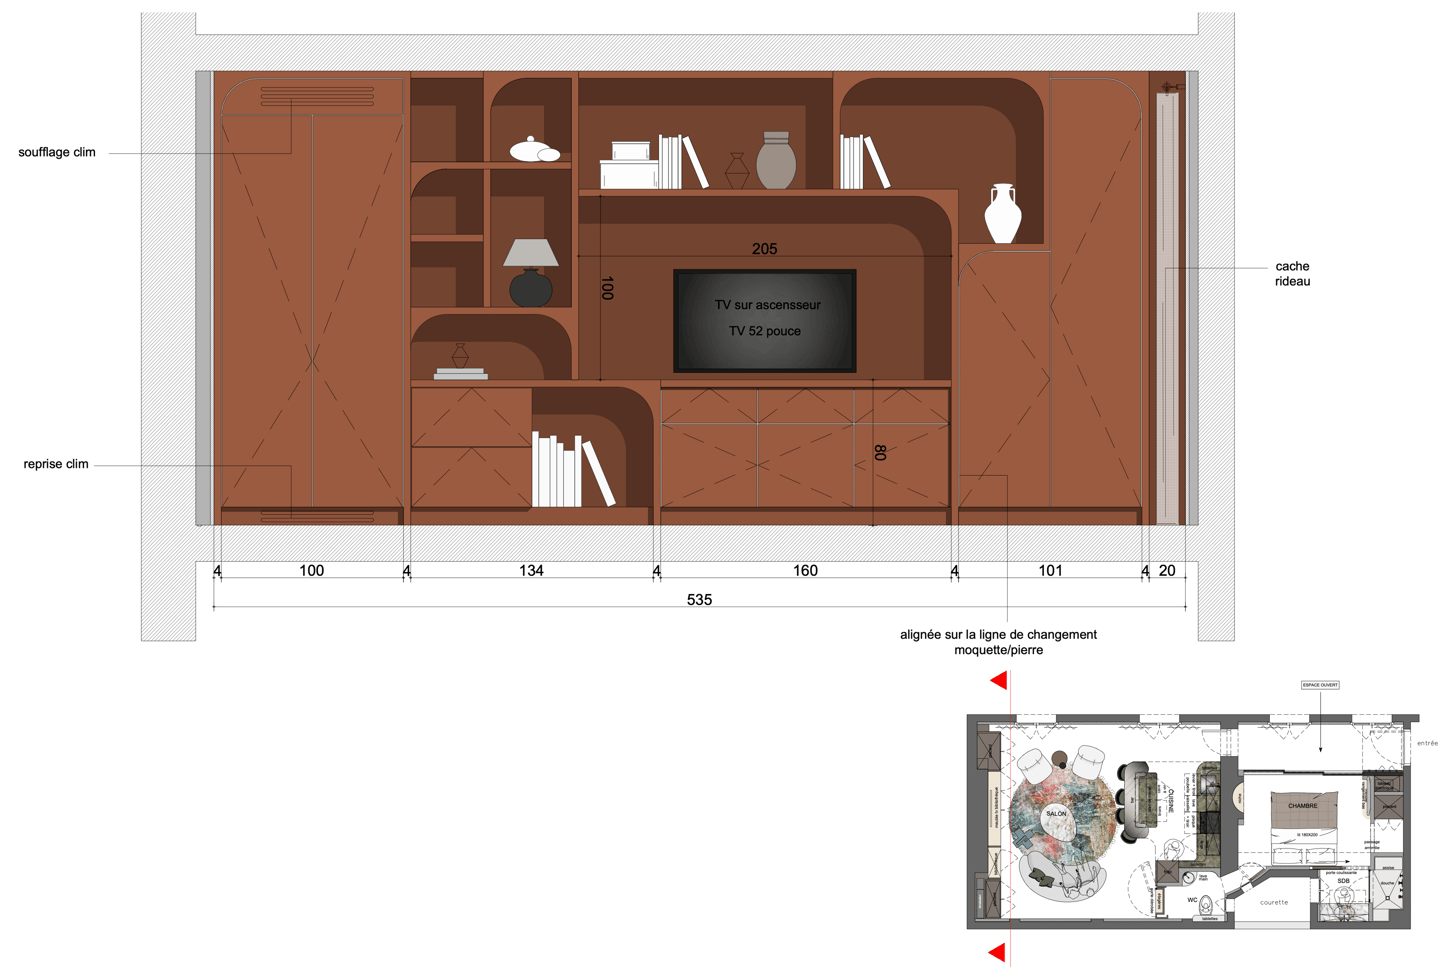Select the 134 dimension value
The image size is (1440, 979).
pyautogui.click(x=531, y=570)
